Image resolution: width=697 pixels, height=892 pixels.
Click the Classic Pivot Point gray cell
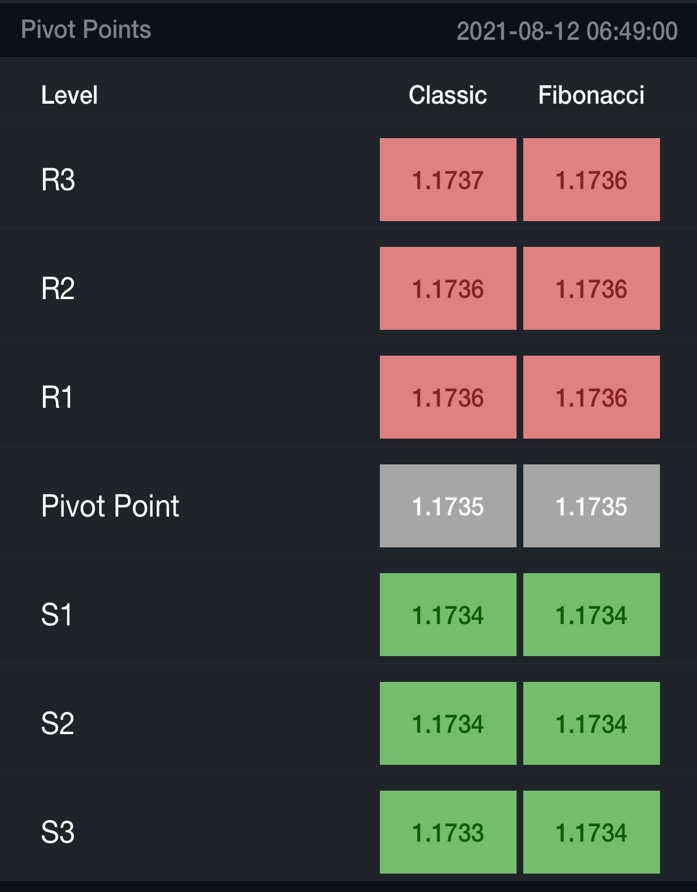point(448,506)
